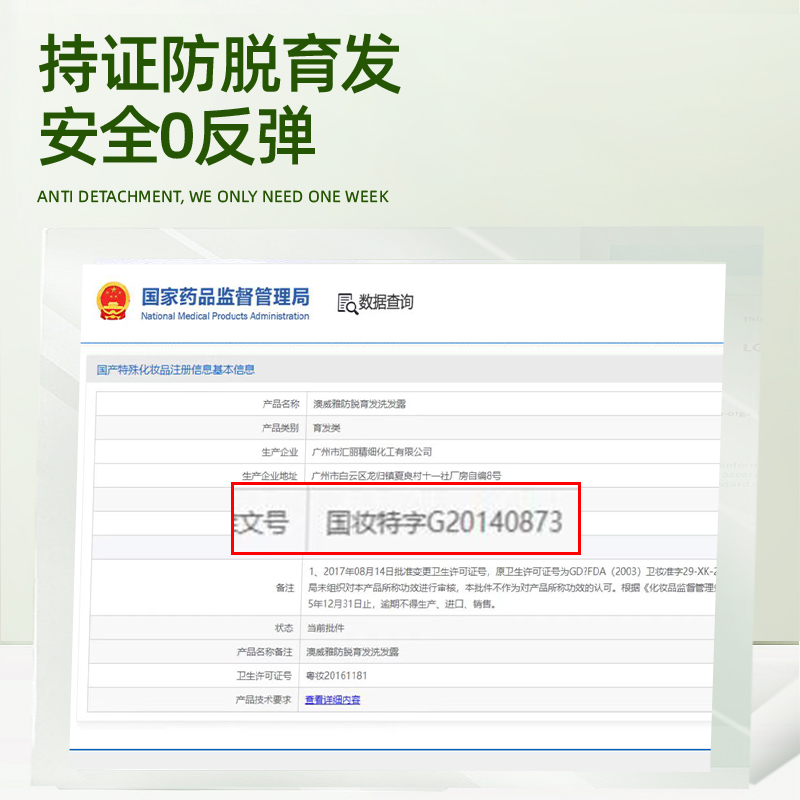
Task: Select the 育发类 category value
Action: point(326,428)
